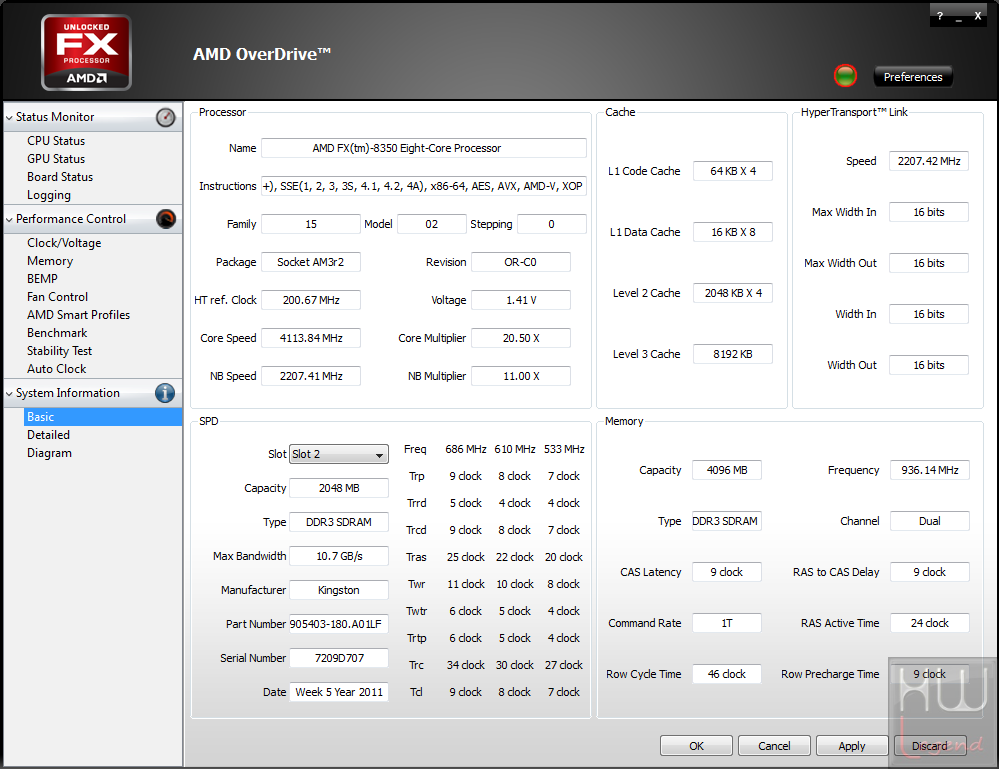Open the Benchmark page
The height and width of the screenshot is (769, 999).
pyautogui.click(x=57, y=333)
